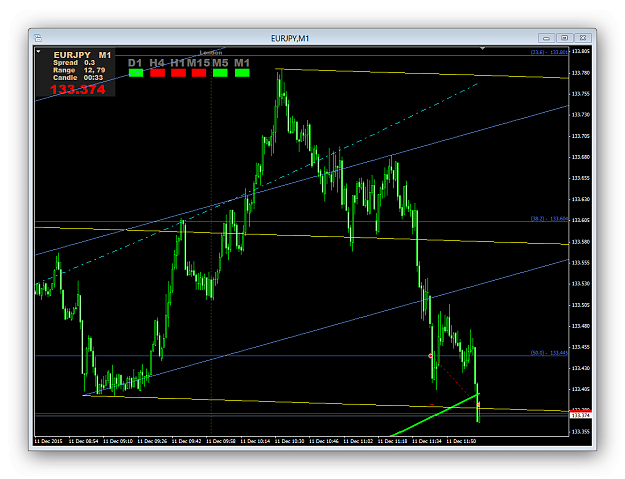The width and height of the screenshot is (625, 479).
Task: Click the 'Range 12, 79' line
Action: tap(79, 70)
